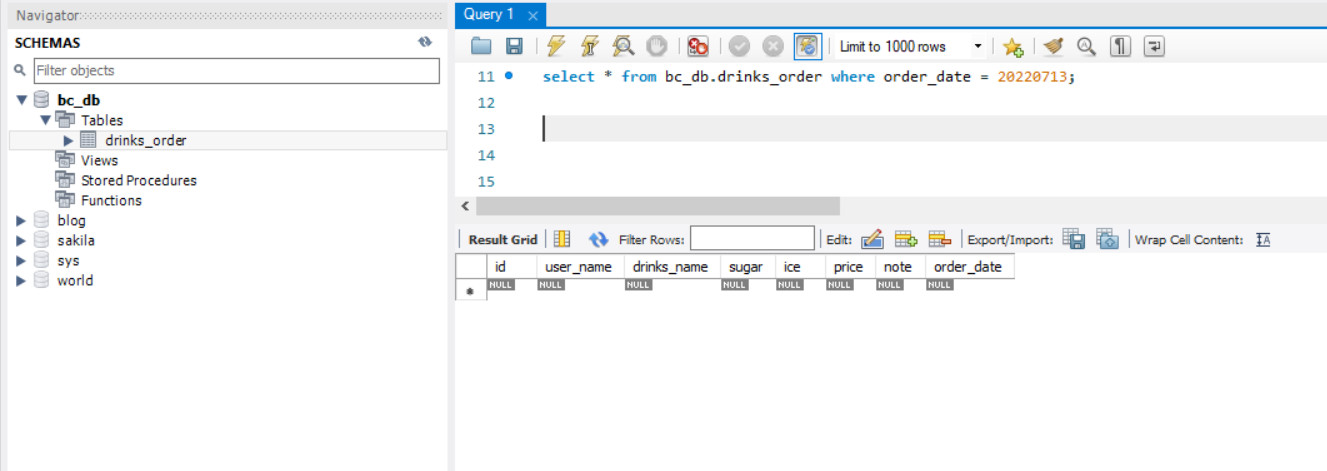This screenshot has width=1327, height=471.
Task: Collapse the bc_db schema
Action: [x=22, y=100]
